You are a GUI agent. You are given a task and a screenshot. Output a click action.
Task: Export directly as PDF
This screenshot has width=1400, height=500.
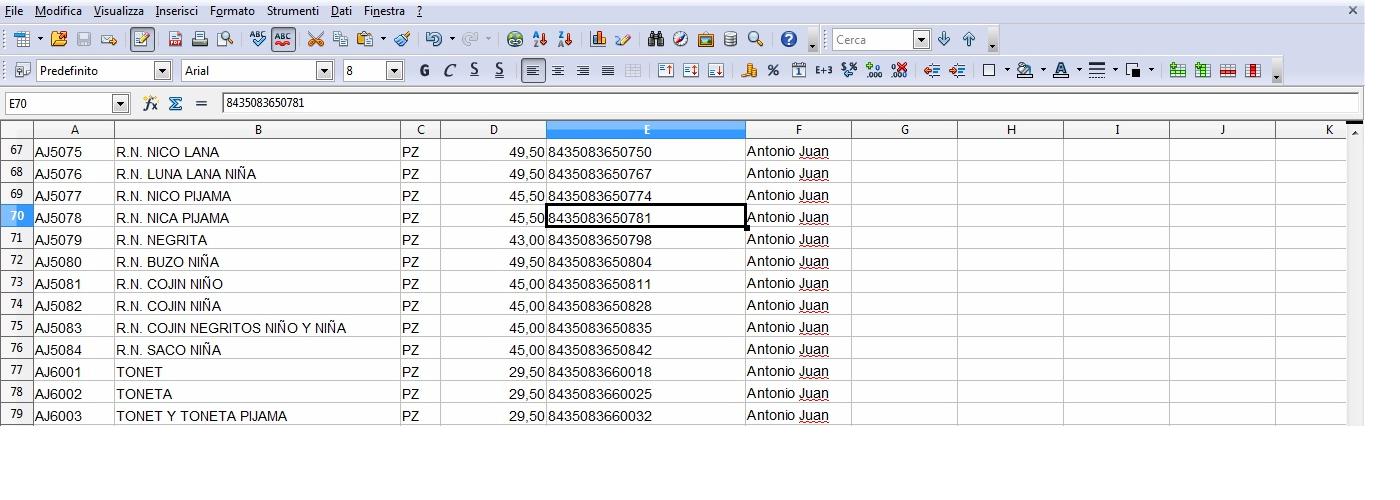(x=175, y=39)
